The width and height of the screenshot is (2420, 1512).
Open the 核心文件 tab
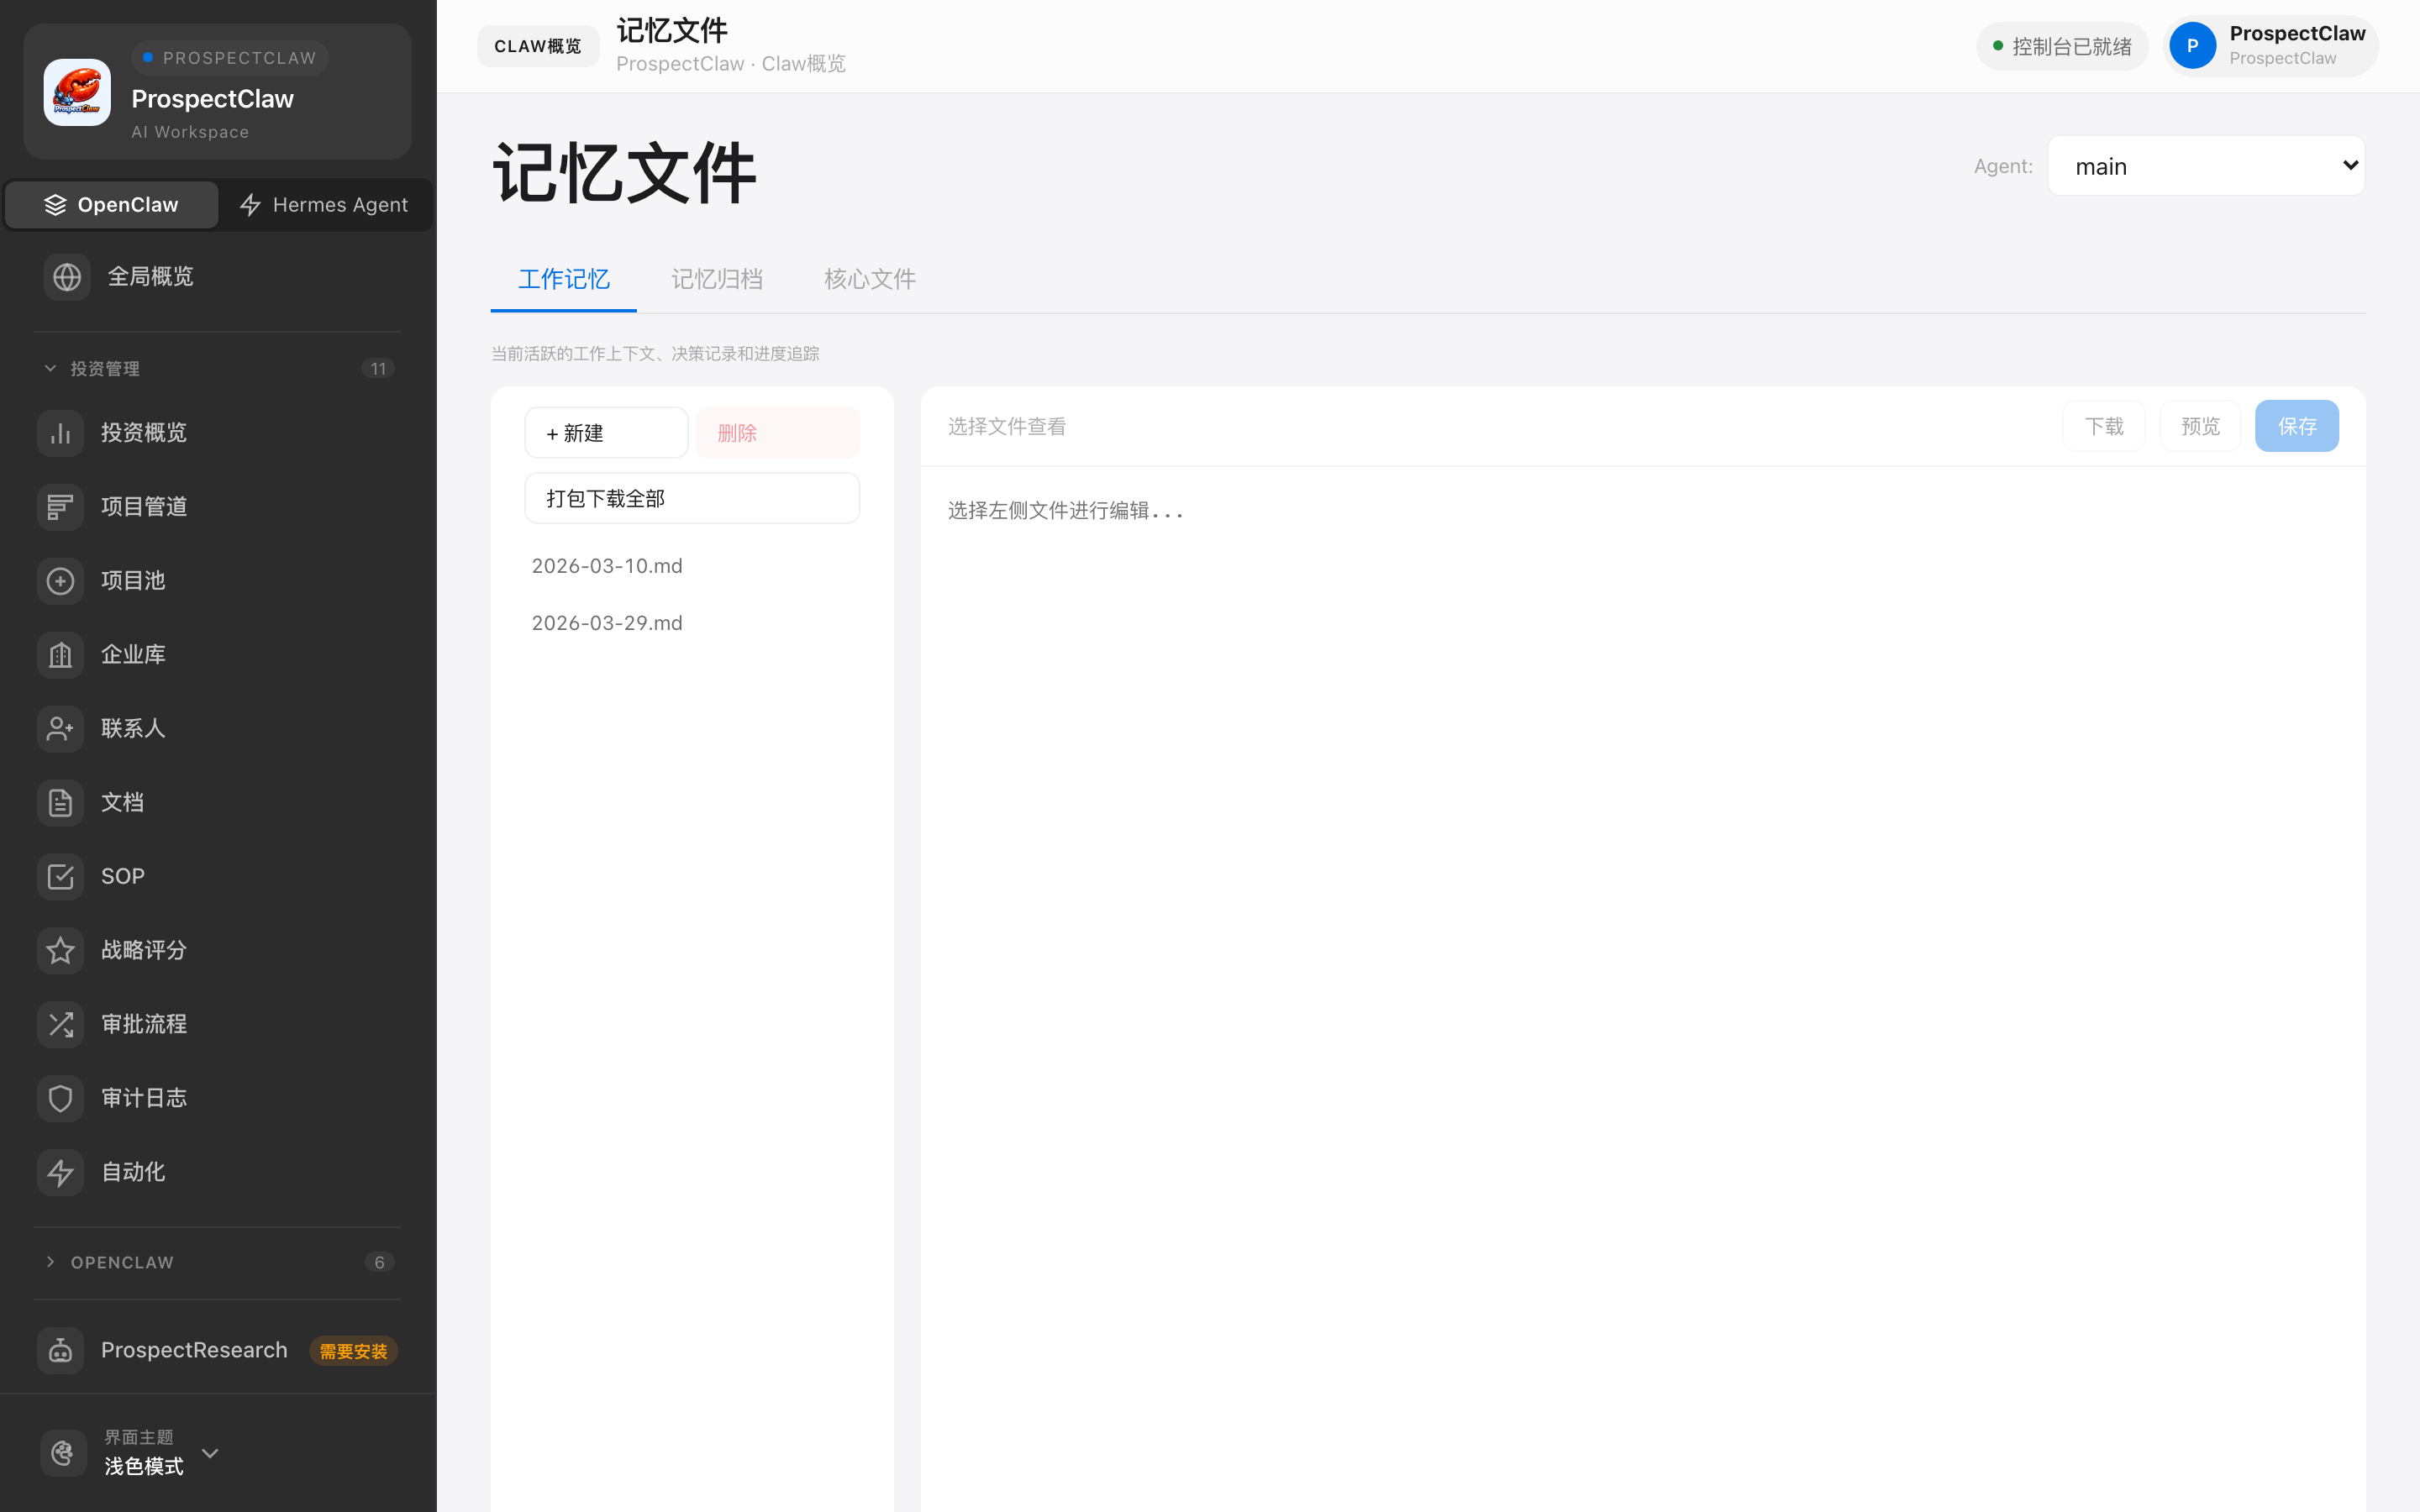tap(869, 279)
